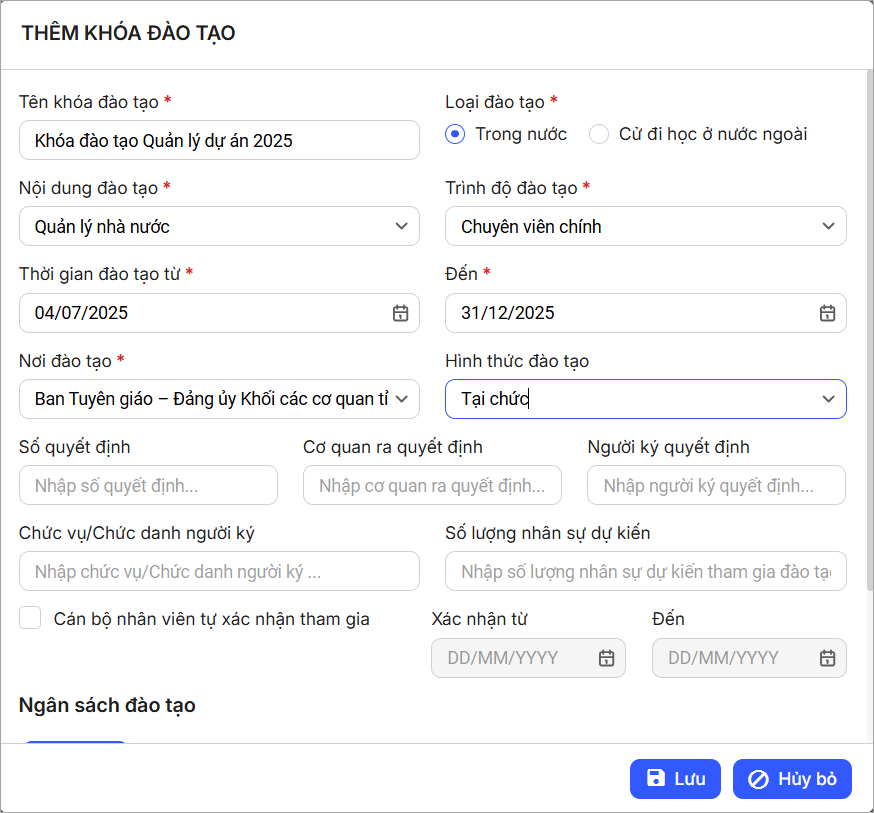Open calendar for training start date
The width and height of the screenshot is (874, 813).
tap(400, 313)
